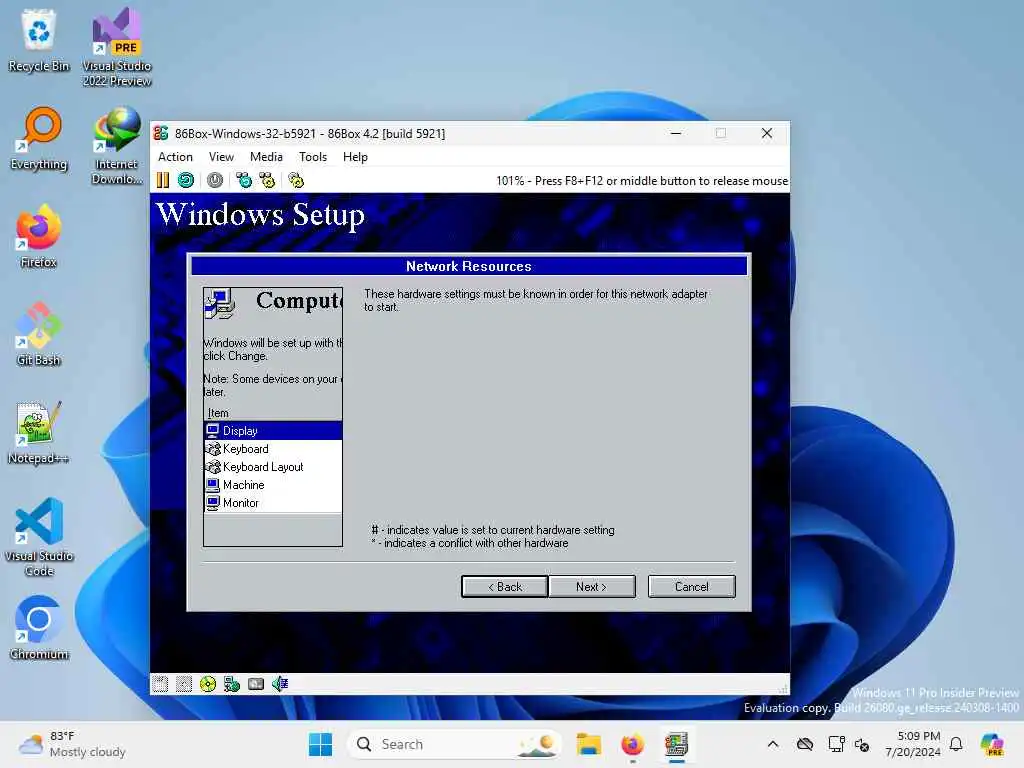Open Everything search desktop icon
This screenshot has height=768, width=1024.
[39, 138]
